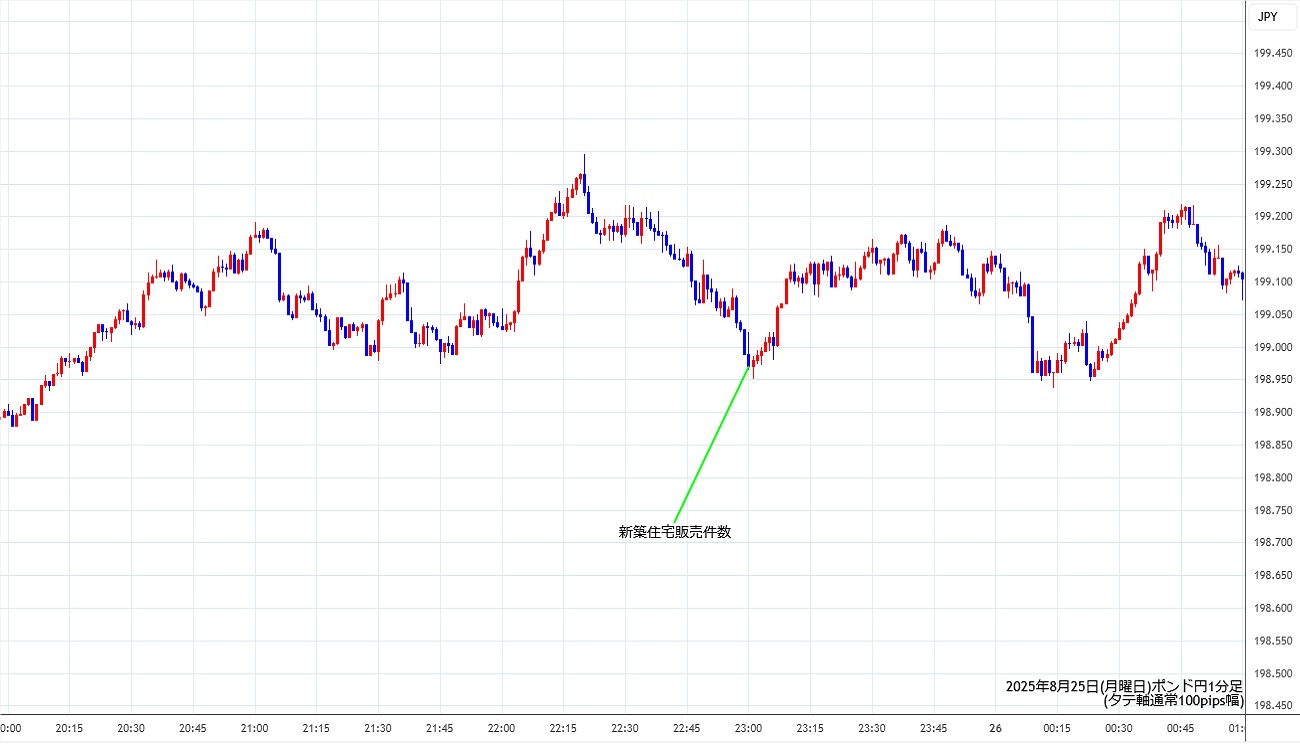
Task: Click the 00:45 time axis label
Action: point(1181,728)
